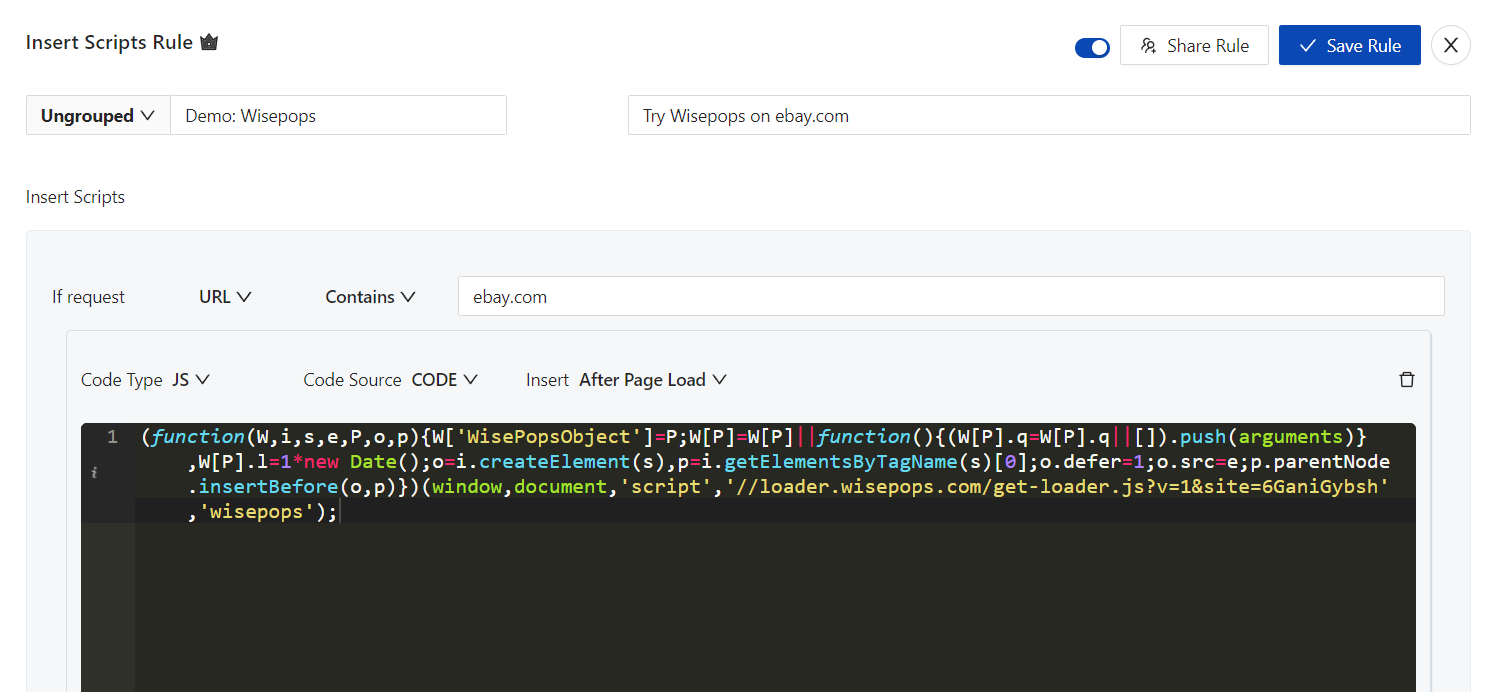Open the Contains operator dropdown
This screenshot has width=1493, height=692.
[x=370, y=296]
